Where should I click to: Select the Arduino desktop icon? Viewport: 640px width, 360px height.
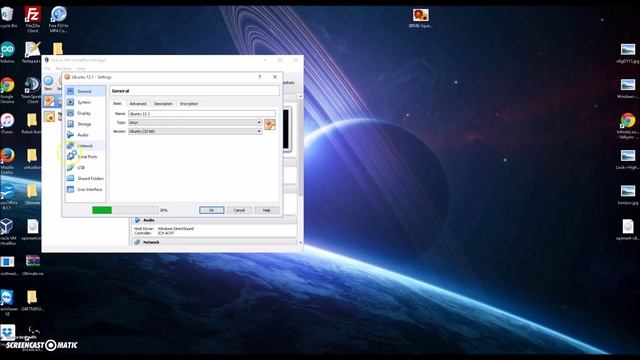pyautogui.click(x=7, y=52)
